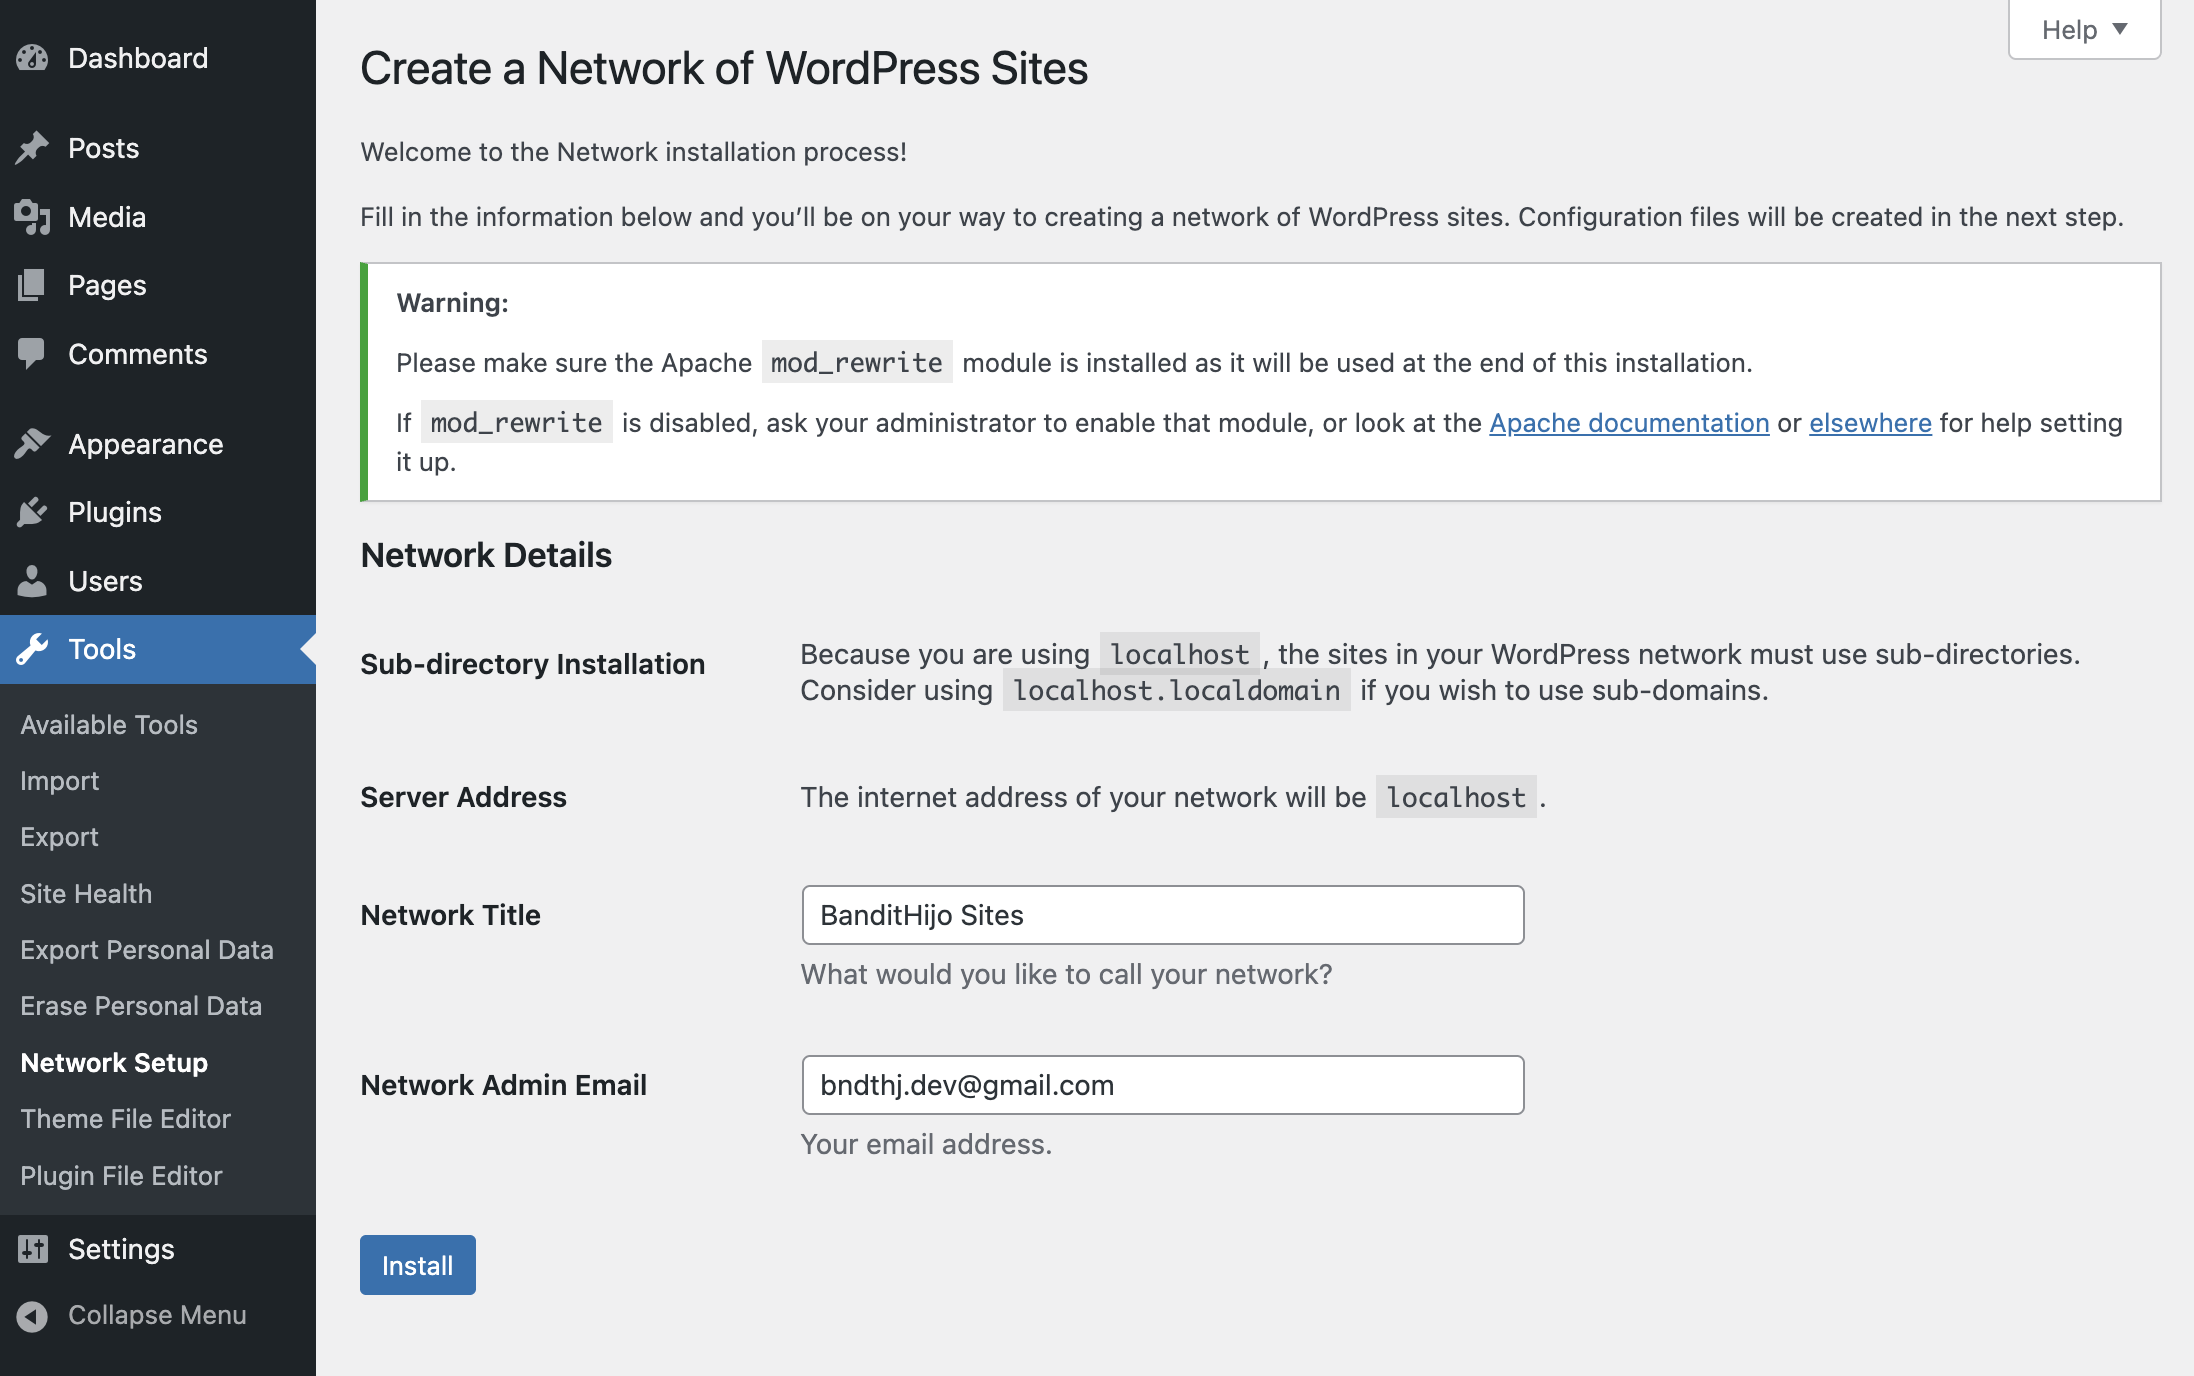Click the Posts pushpin icon
The width and height of the screenshot is (2194, 1376).
32,148
